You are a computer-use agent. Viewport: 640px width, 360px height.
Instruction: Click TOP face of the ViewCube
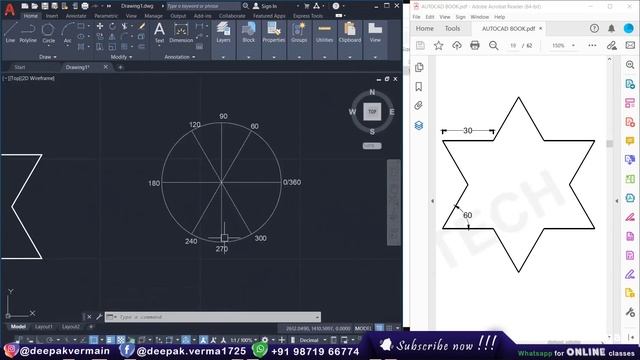click(372, 111)
